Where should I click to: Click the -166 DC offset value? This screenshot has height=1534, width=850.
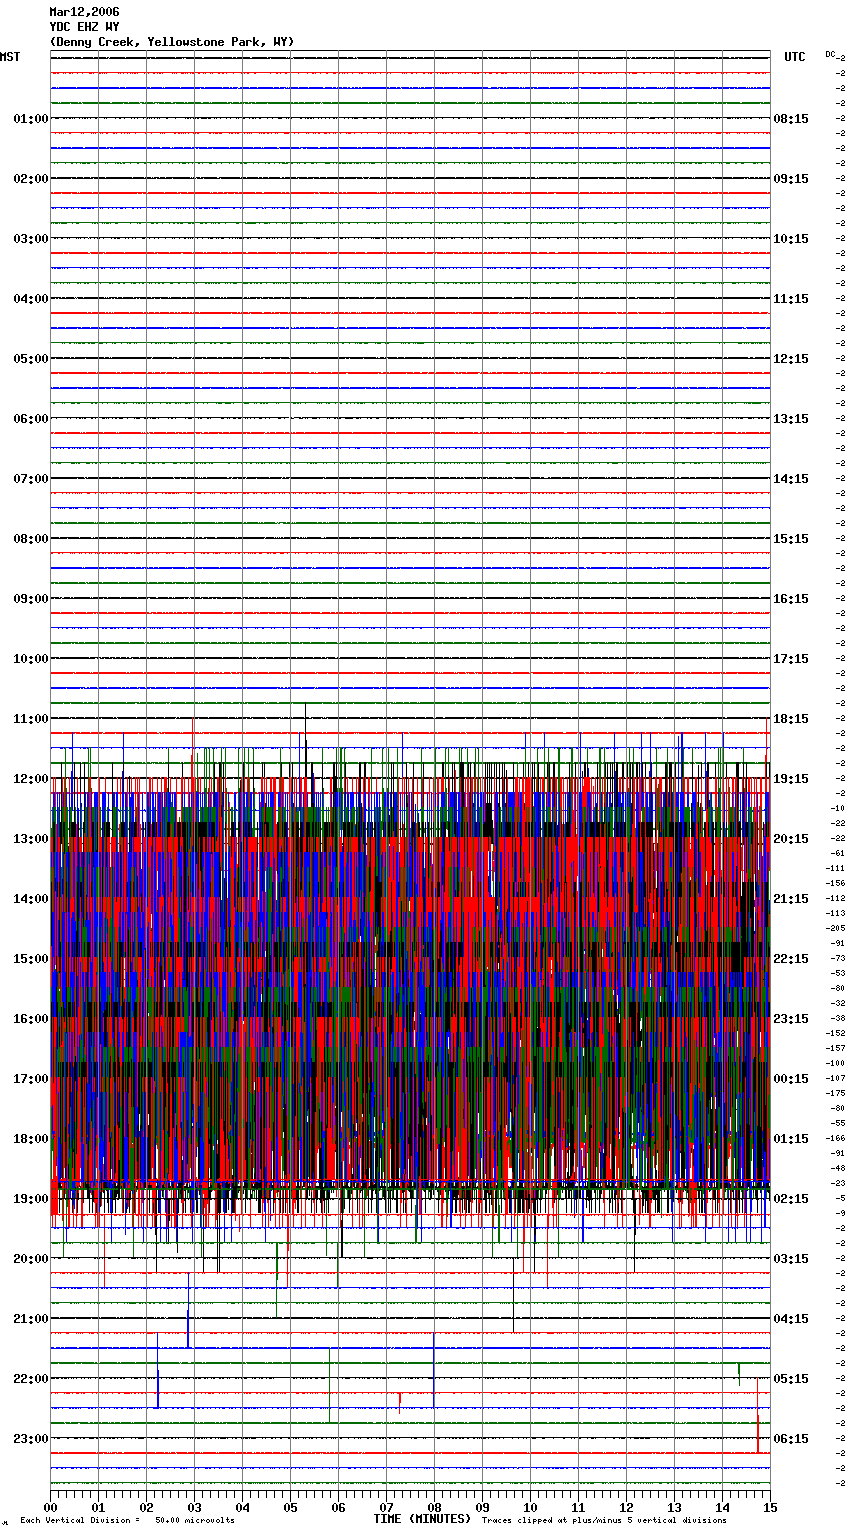835,1138
